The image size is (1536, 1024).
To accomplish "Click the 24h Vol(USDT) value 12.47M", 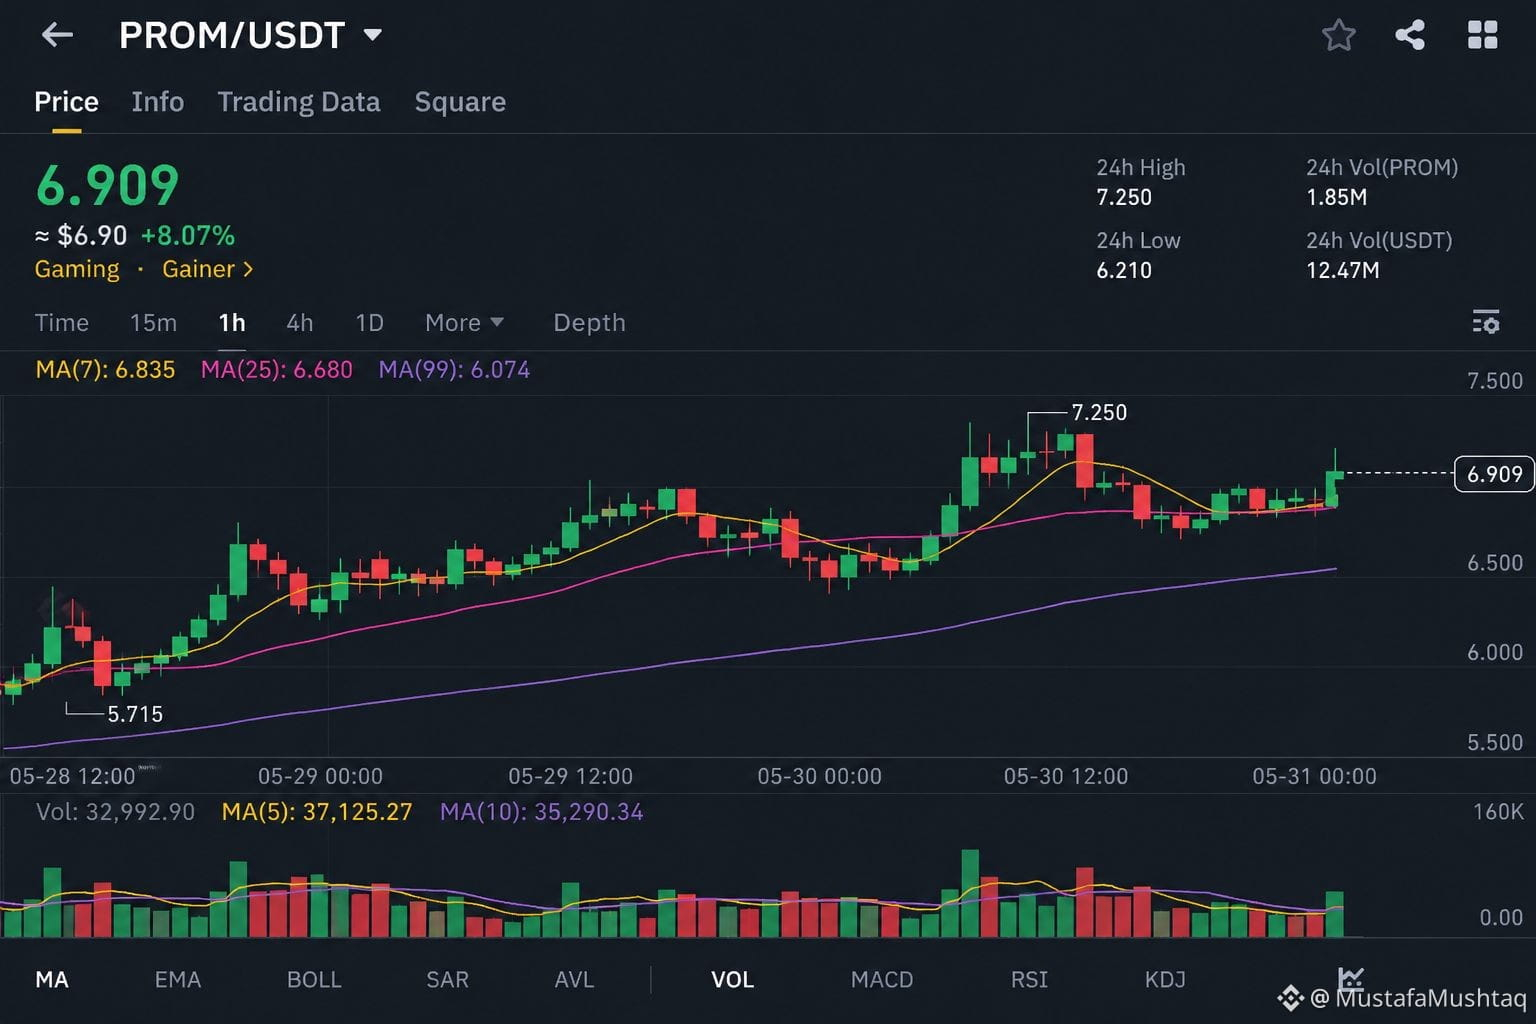I will click(x=1343, y=270).
